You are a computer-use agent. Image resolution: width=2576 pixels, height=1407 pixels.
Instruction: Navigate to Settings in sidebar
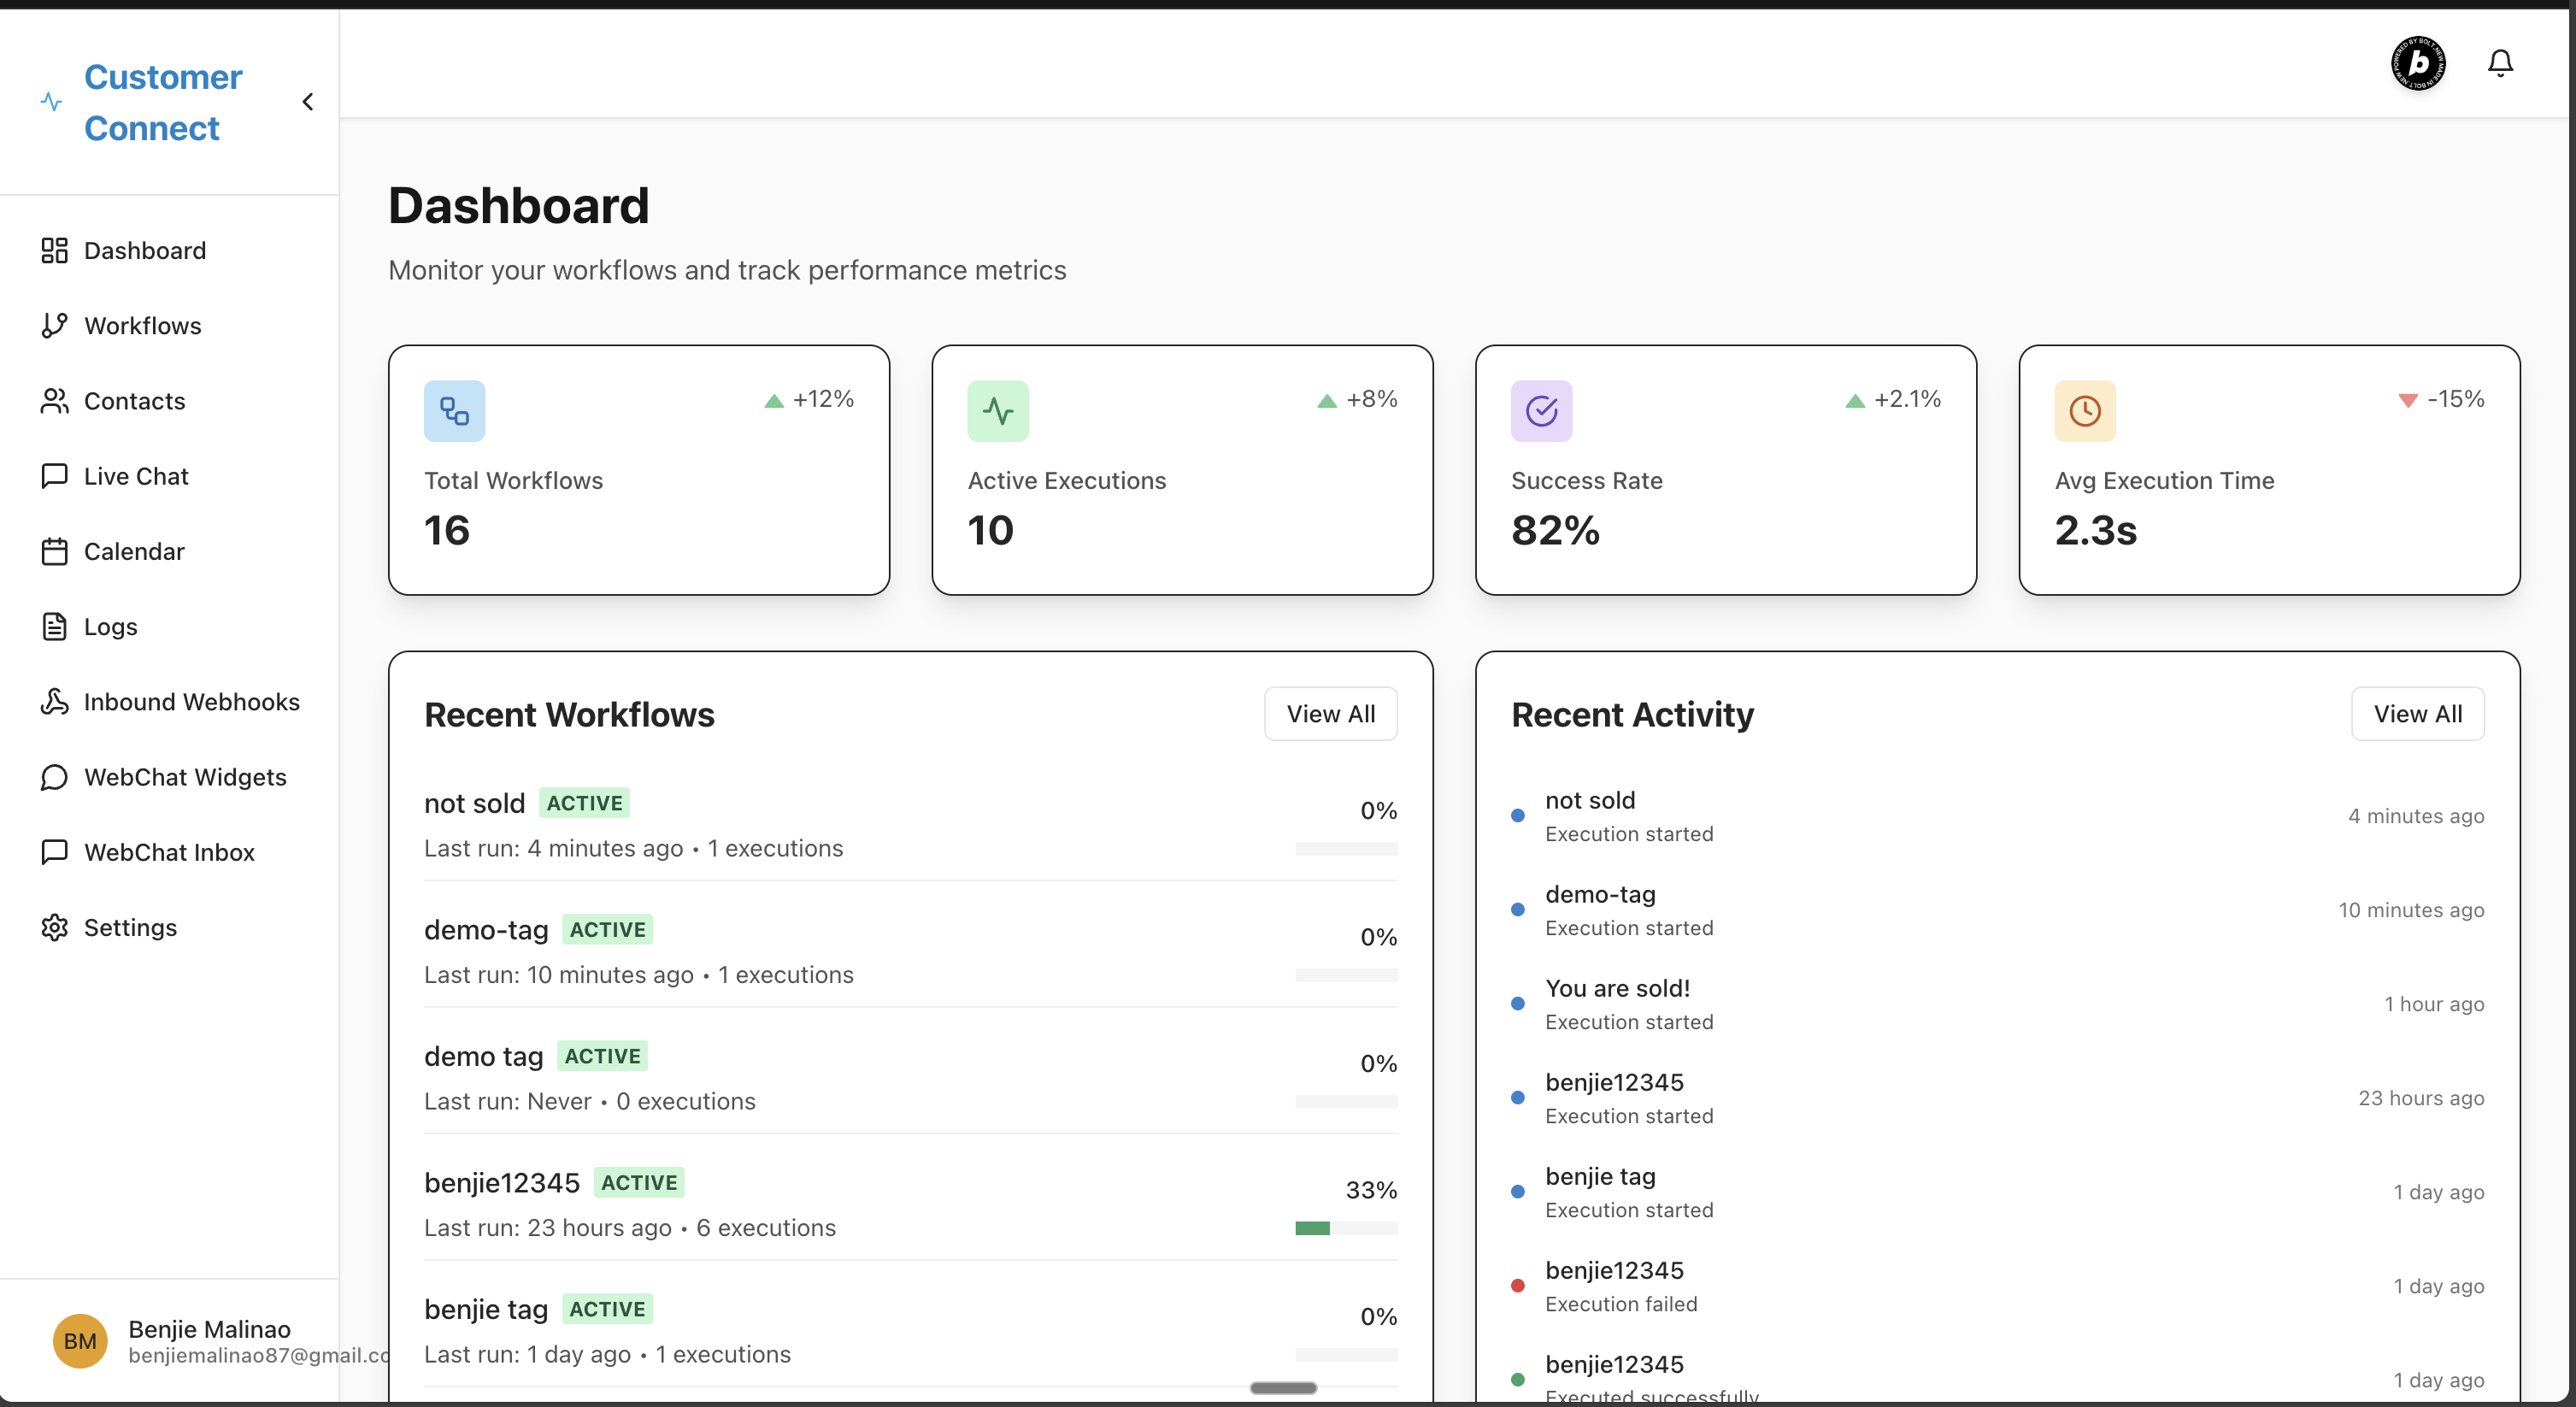point(130,927)
